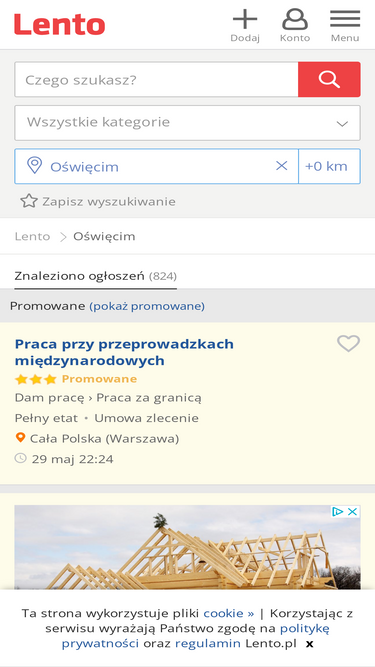Image resolution: width=375 pixels, height=667 pixels.
Task: Click the location pin icon
Action: pos(34,165)
